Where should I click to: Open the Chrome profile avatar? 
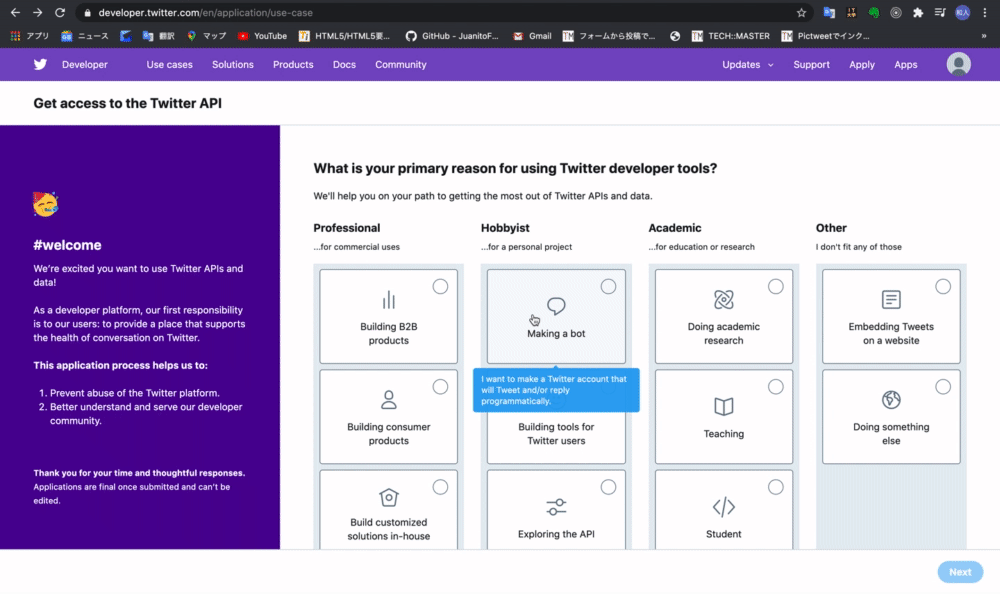pyautogui.click(x=962, y=13)
